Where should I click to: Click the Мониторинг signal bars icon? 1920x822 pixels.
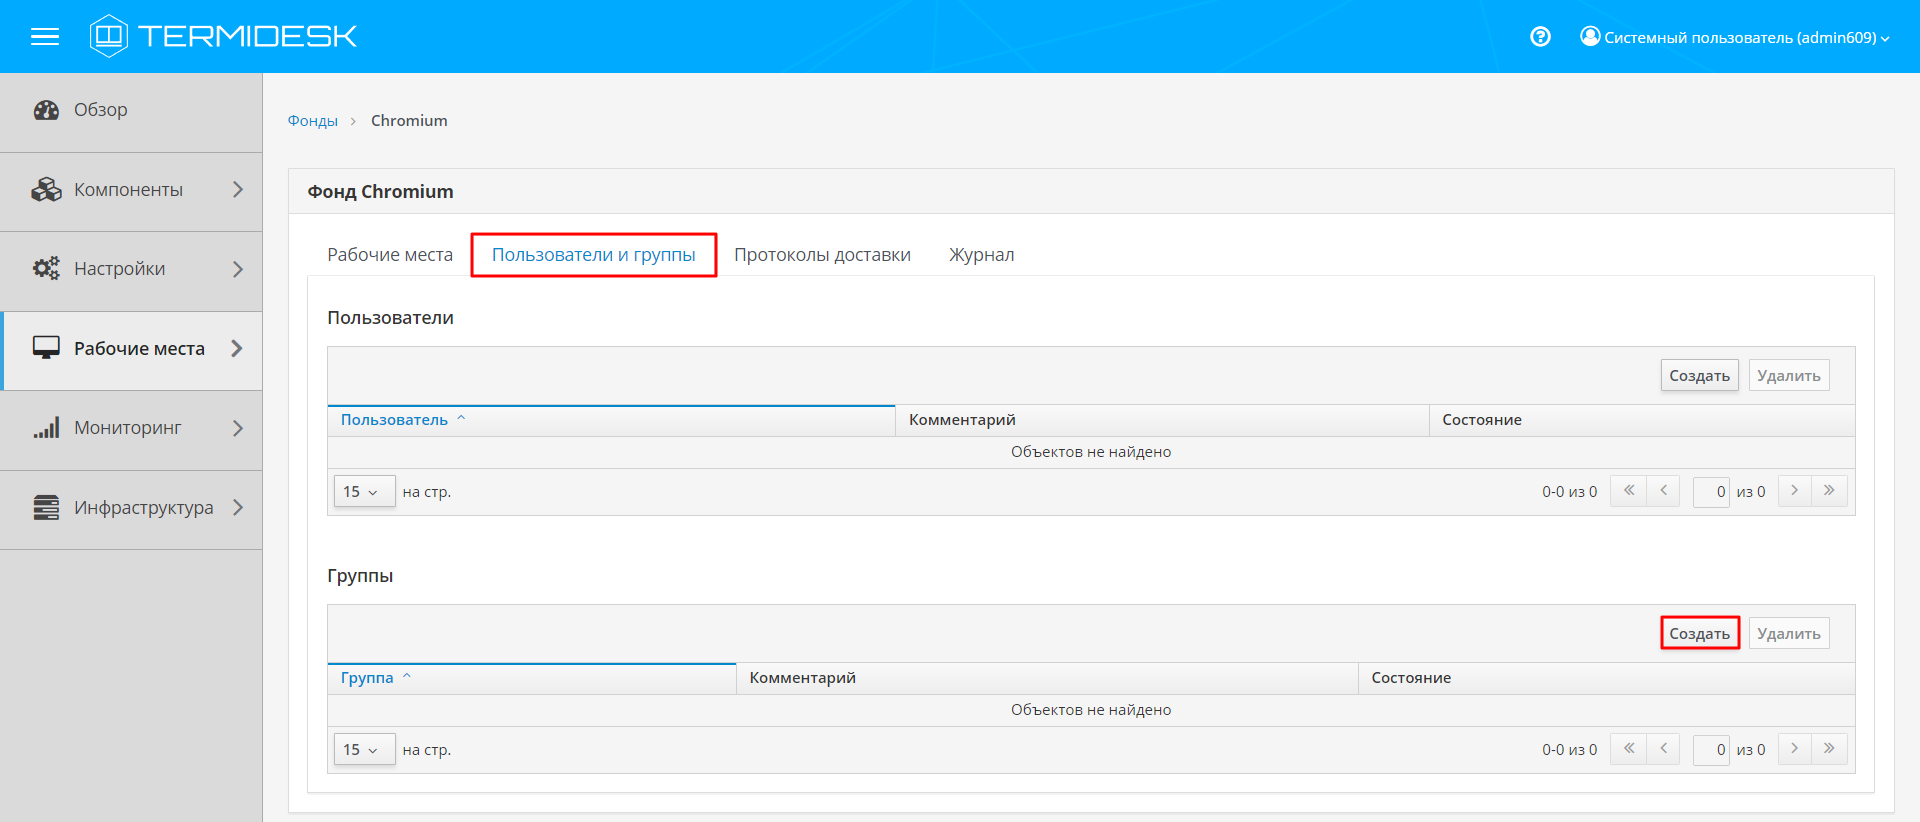[x=46, y=428]
